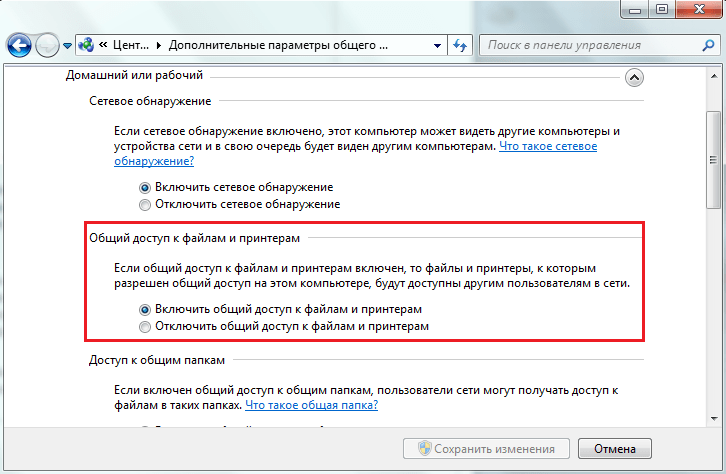Select Отключить сетевое обнаружение
The height and width of the screenshot is (474, 726).
[x=146, y=204]
